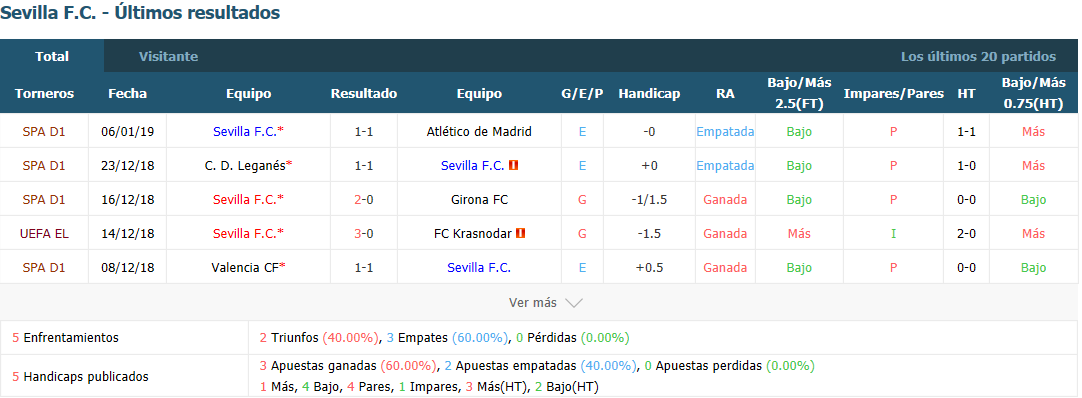This screenshot has width=1082, height=398.
Task: Click red card icon next to FC Krasnodar
Action: 520,234
